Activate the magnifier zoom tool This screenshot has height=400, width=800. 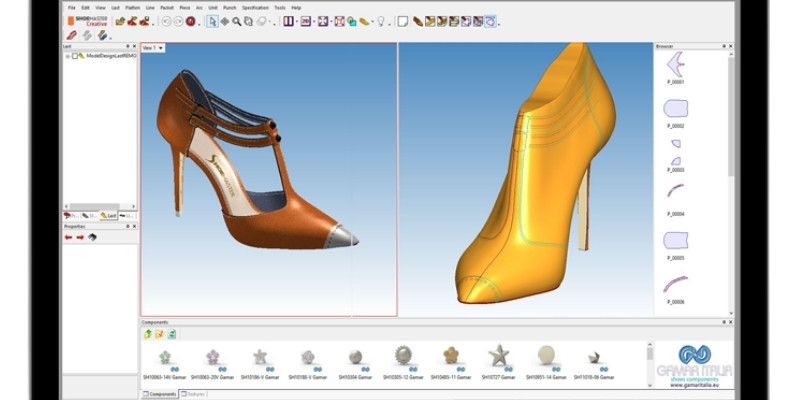(x=237, y=21)
